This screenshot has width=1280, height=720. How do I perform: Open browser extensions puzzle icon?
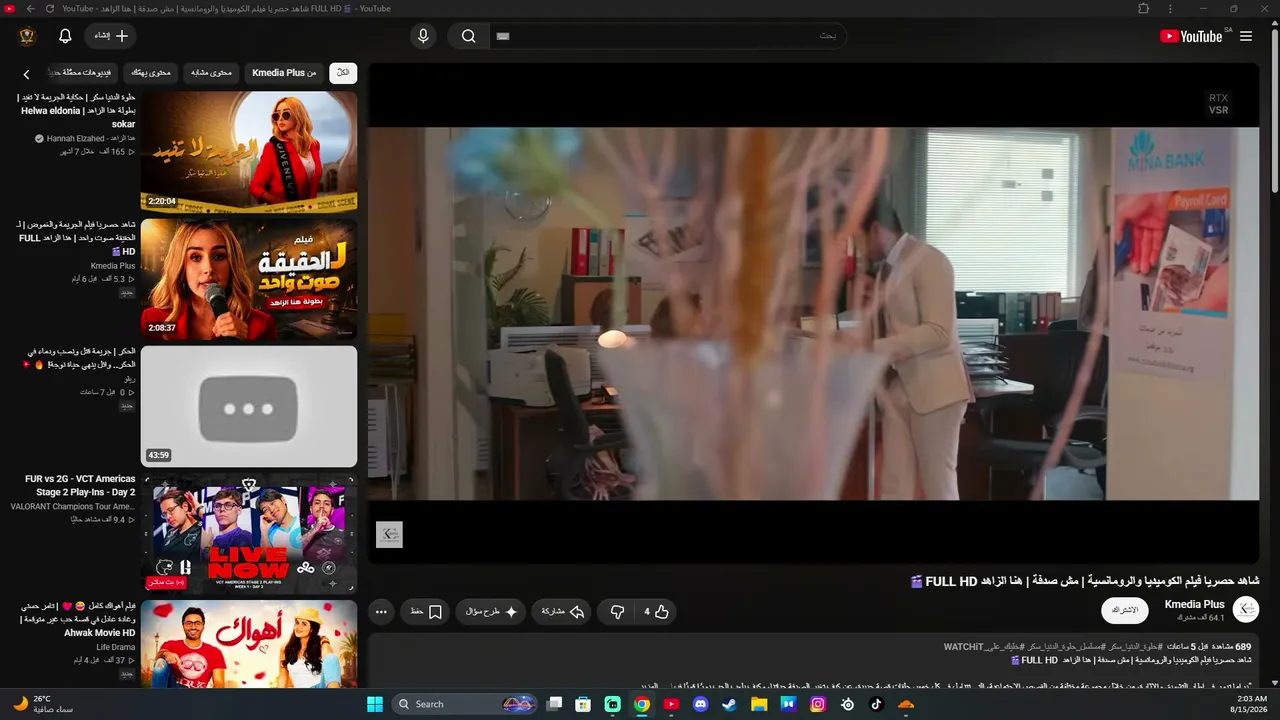(x=1144, y=8)
